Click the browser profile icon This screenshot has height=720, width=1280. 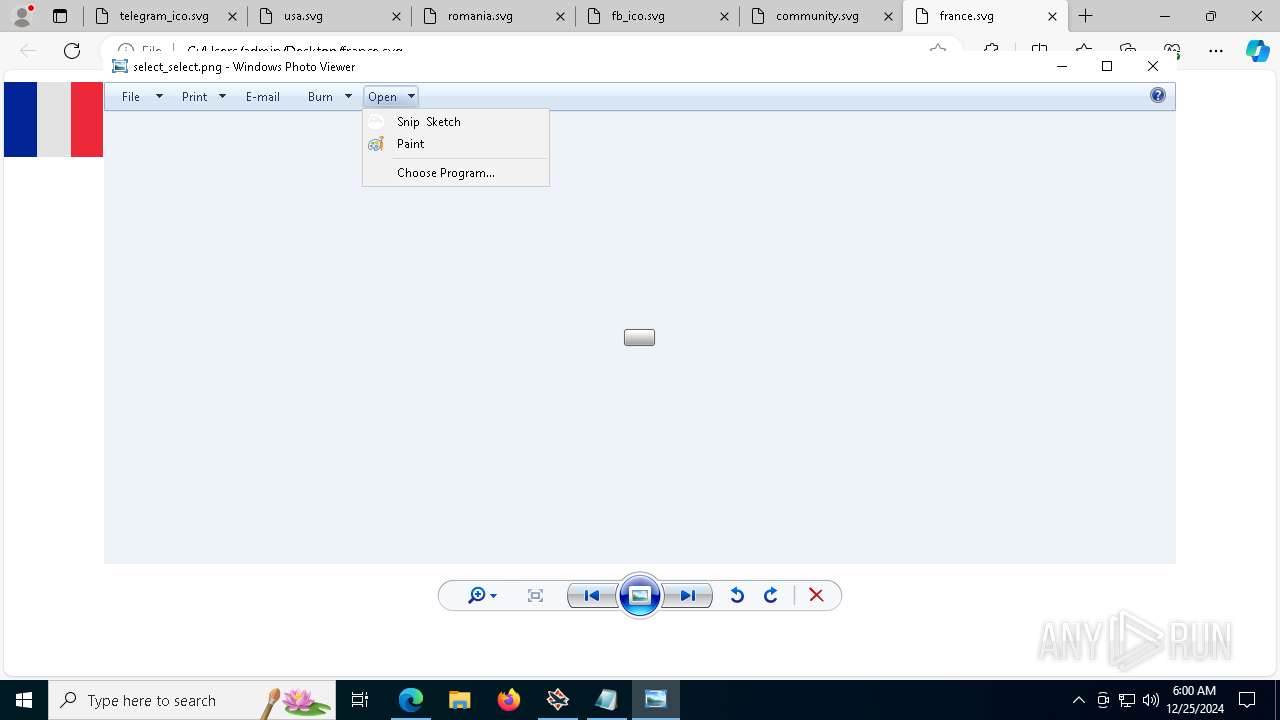click(22, 16)
